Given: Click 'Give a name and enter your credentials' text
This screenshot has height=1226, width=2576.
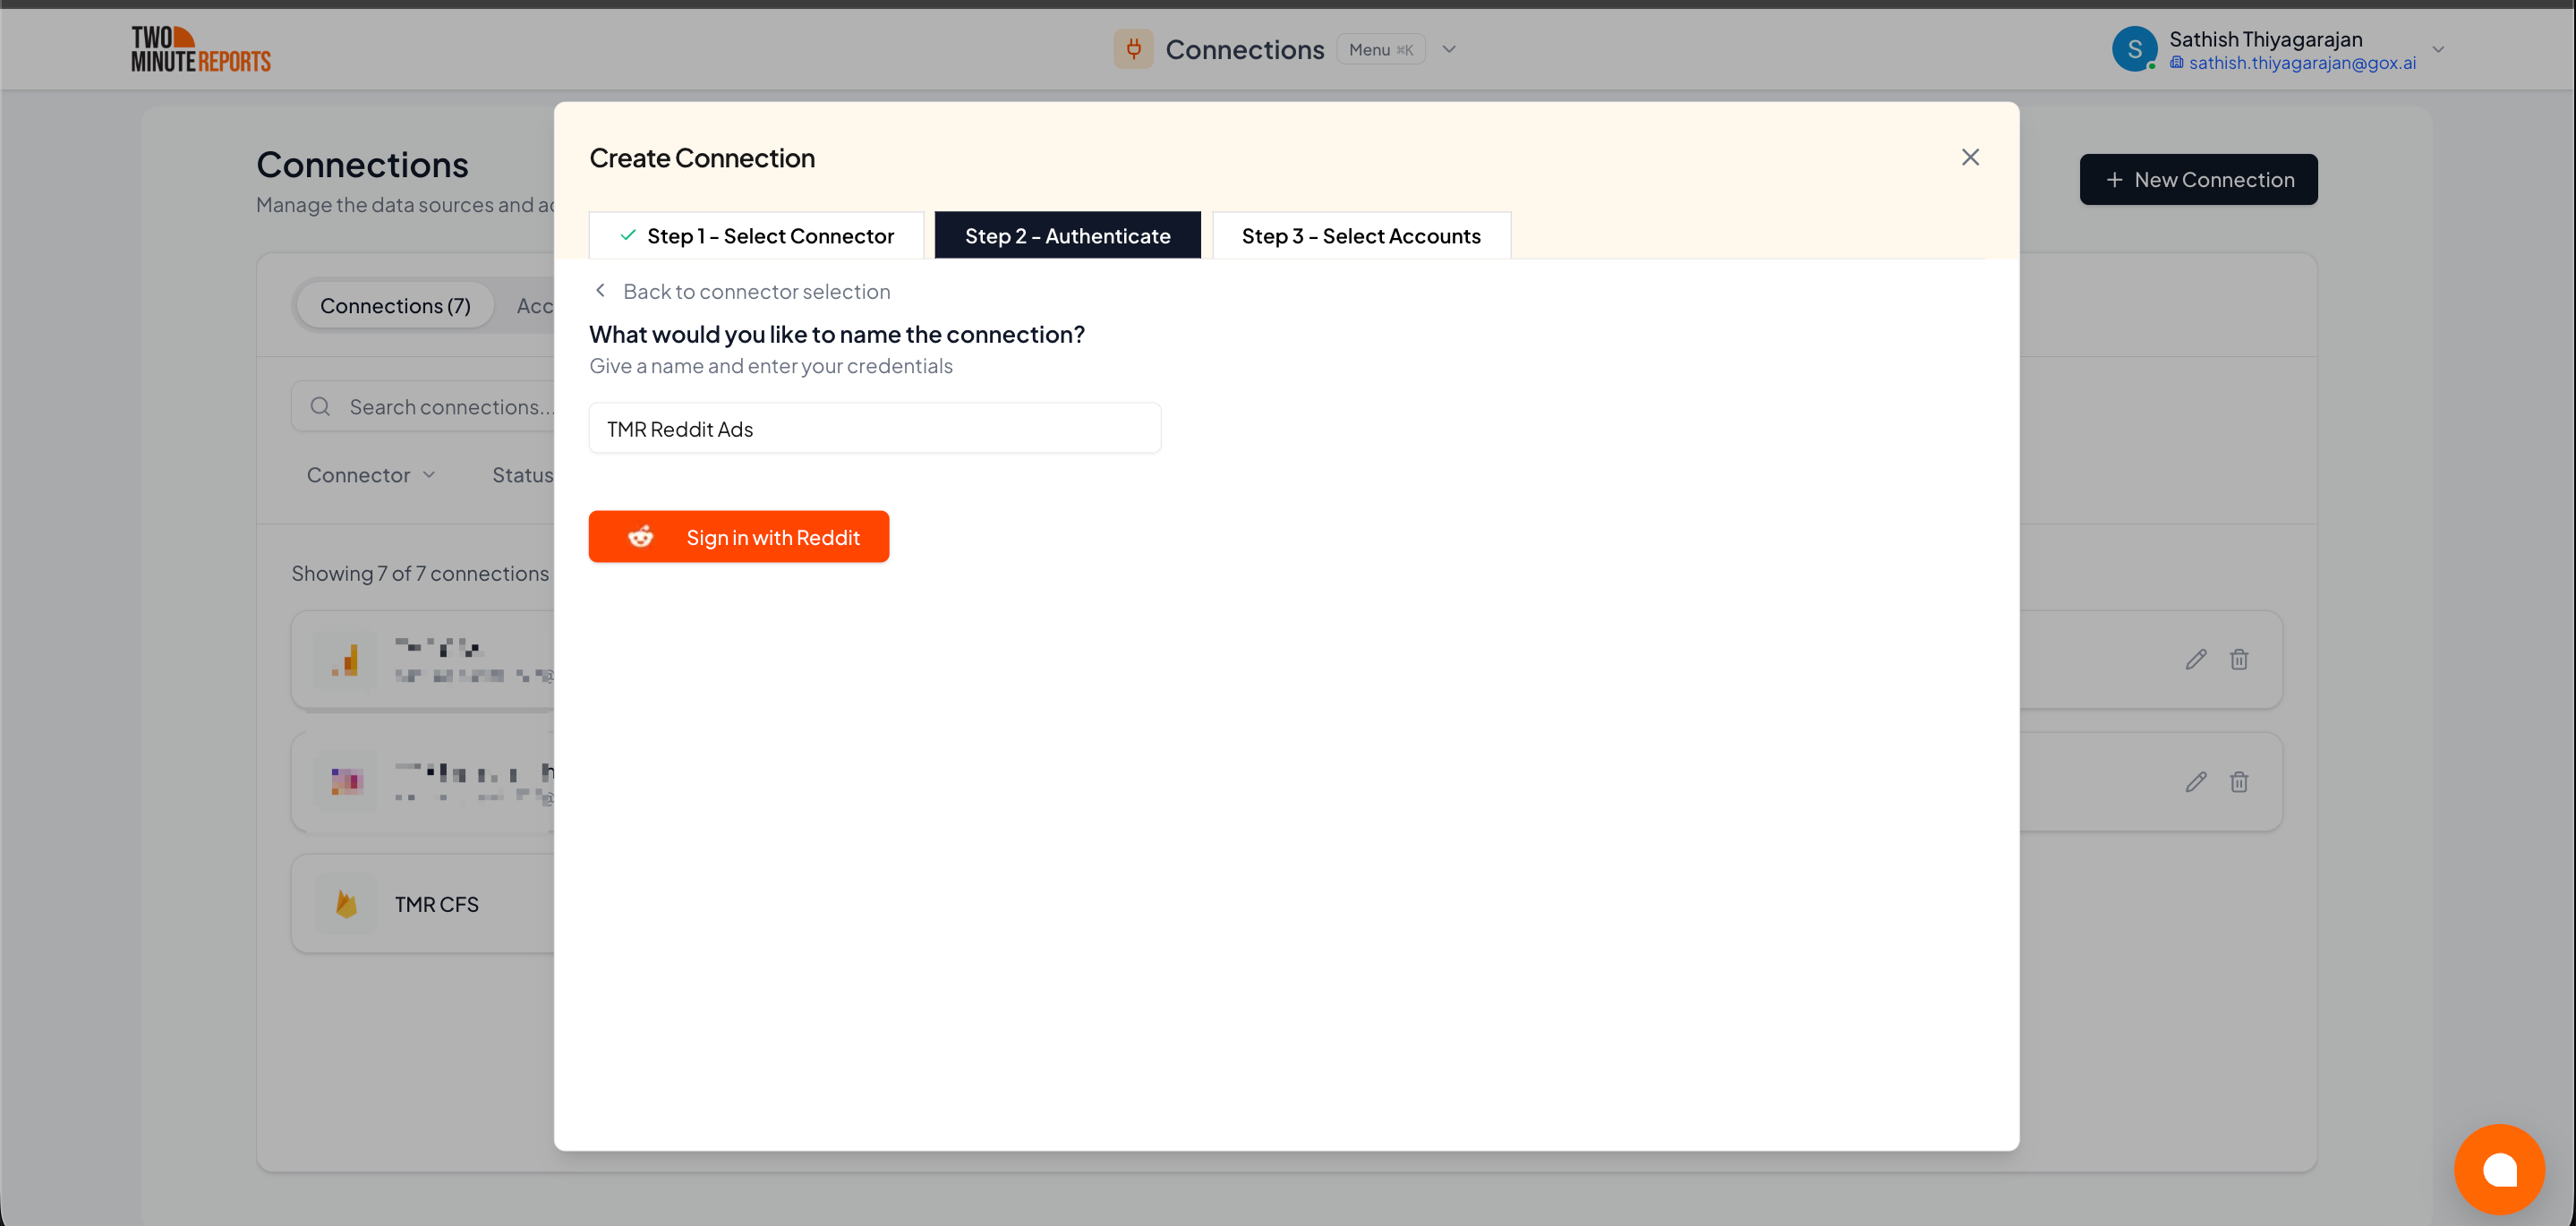Looking at the screenshot, I should (x=770, y=366).
